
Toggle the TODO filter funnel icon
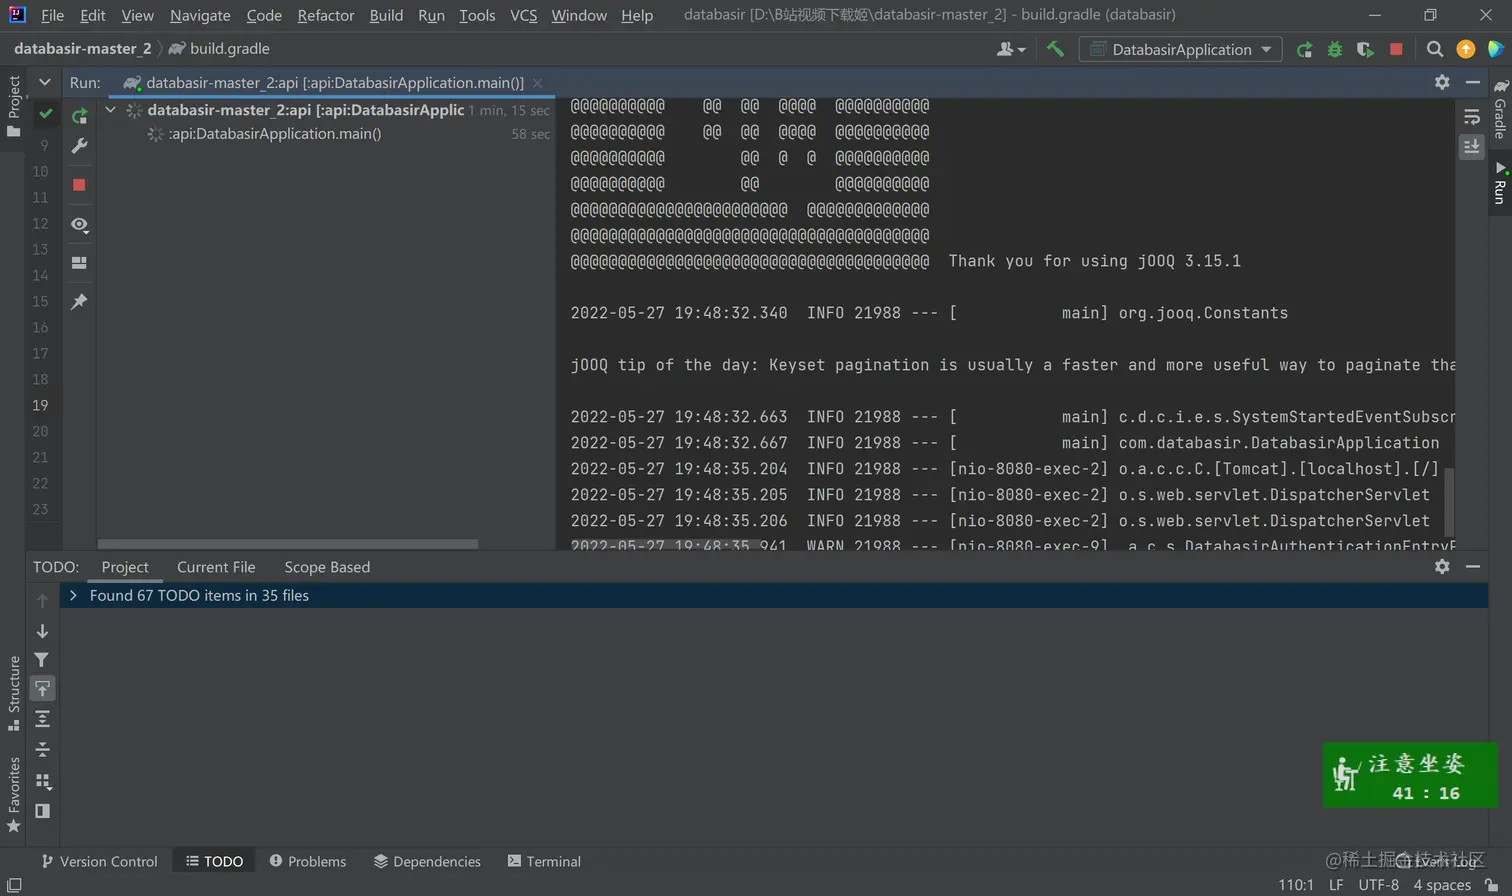click(42, 660)
